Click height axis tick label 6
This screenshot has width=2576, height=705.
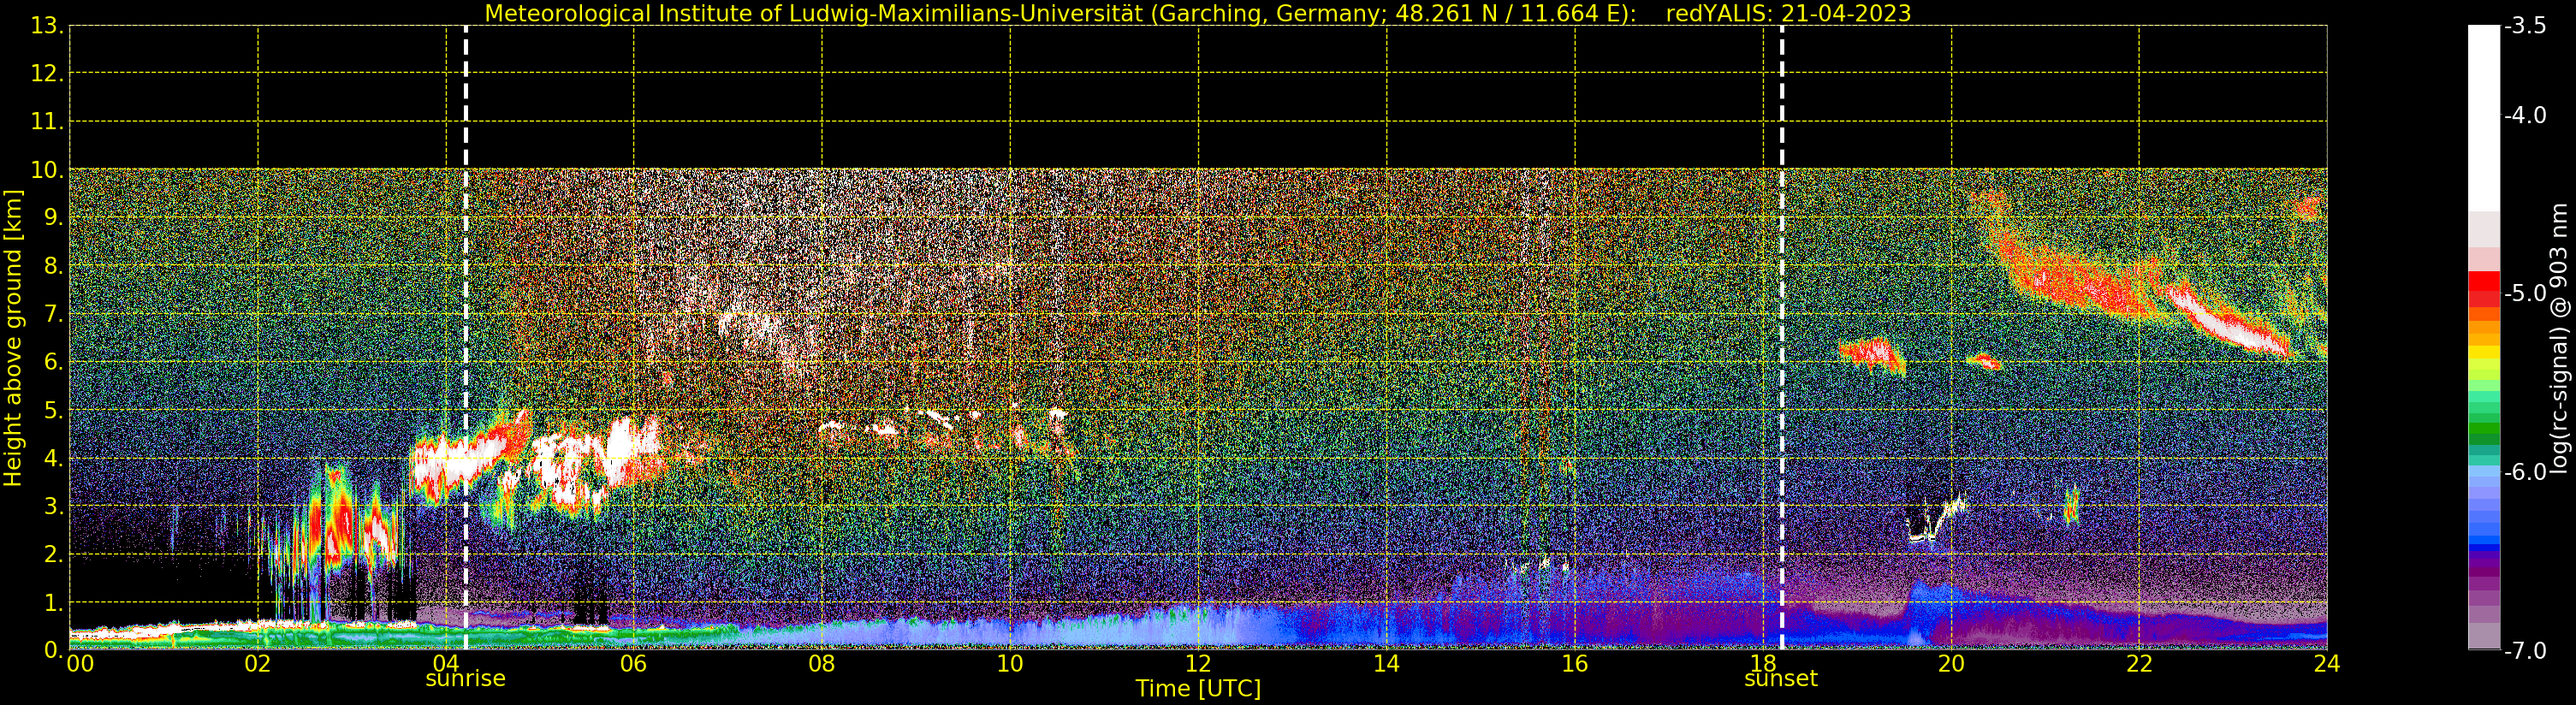point(52,363)
